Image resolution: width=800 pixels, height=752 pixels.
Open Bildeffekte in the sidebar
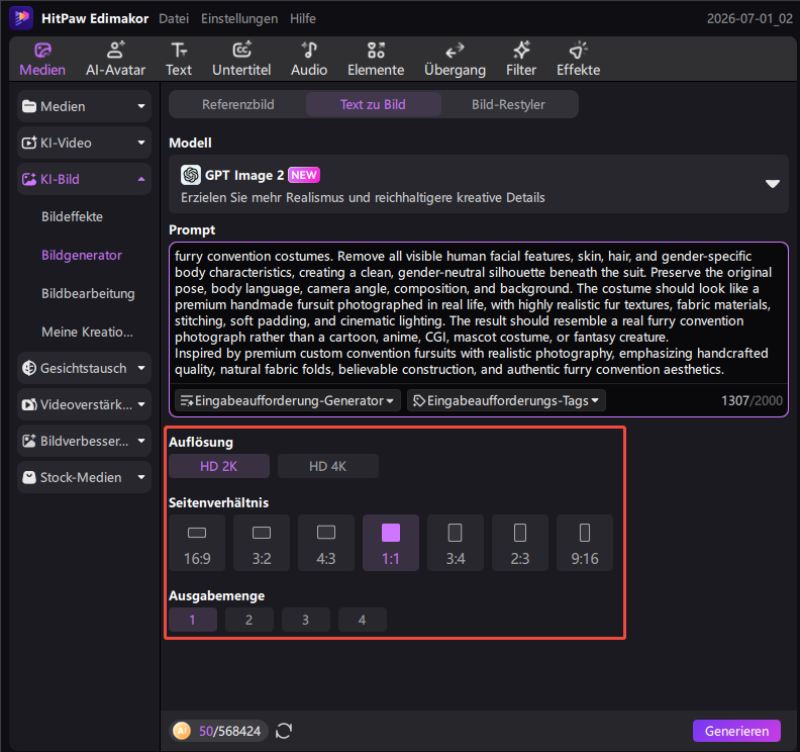[72, 217]
